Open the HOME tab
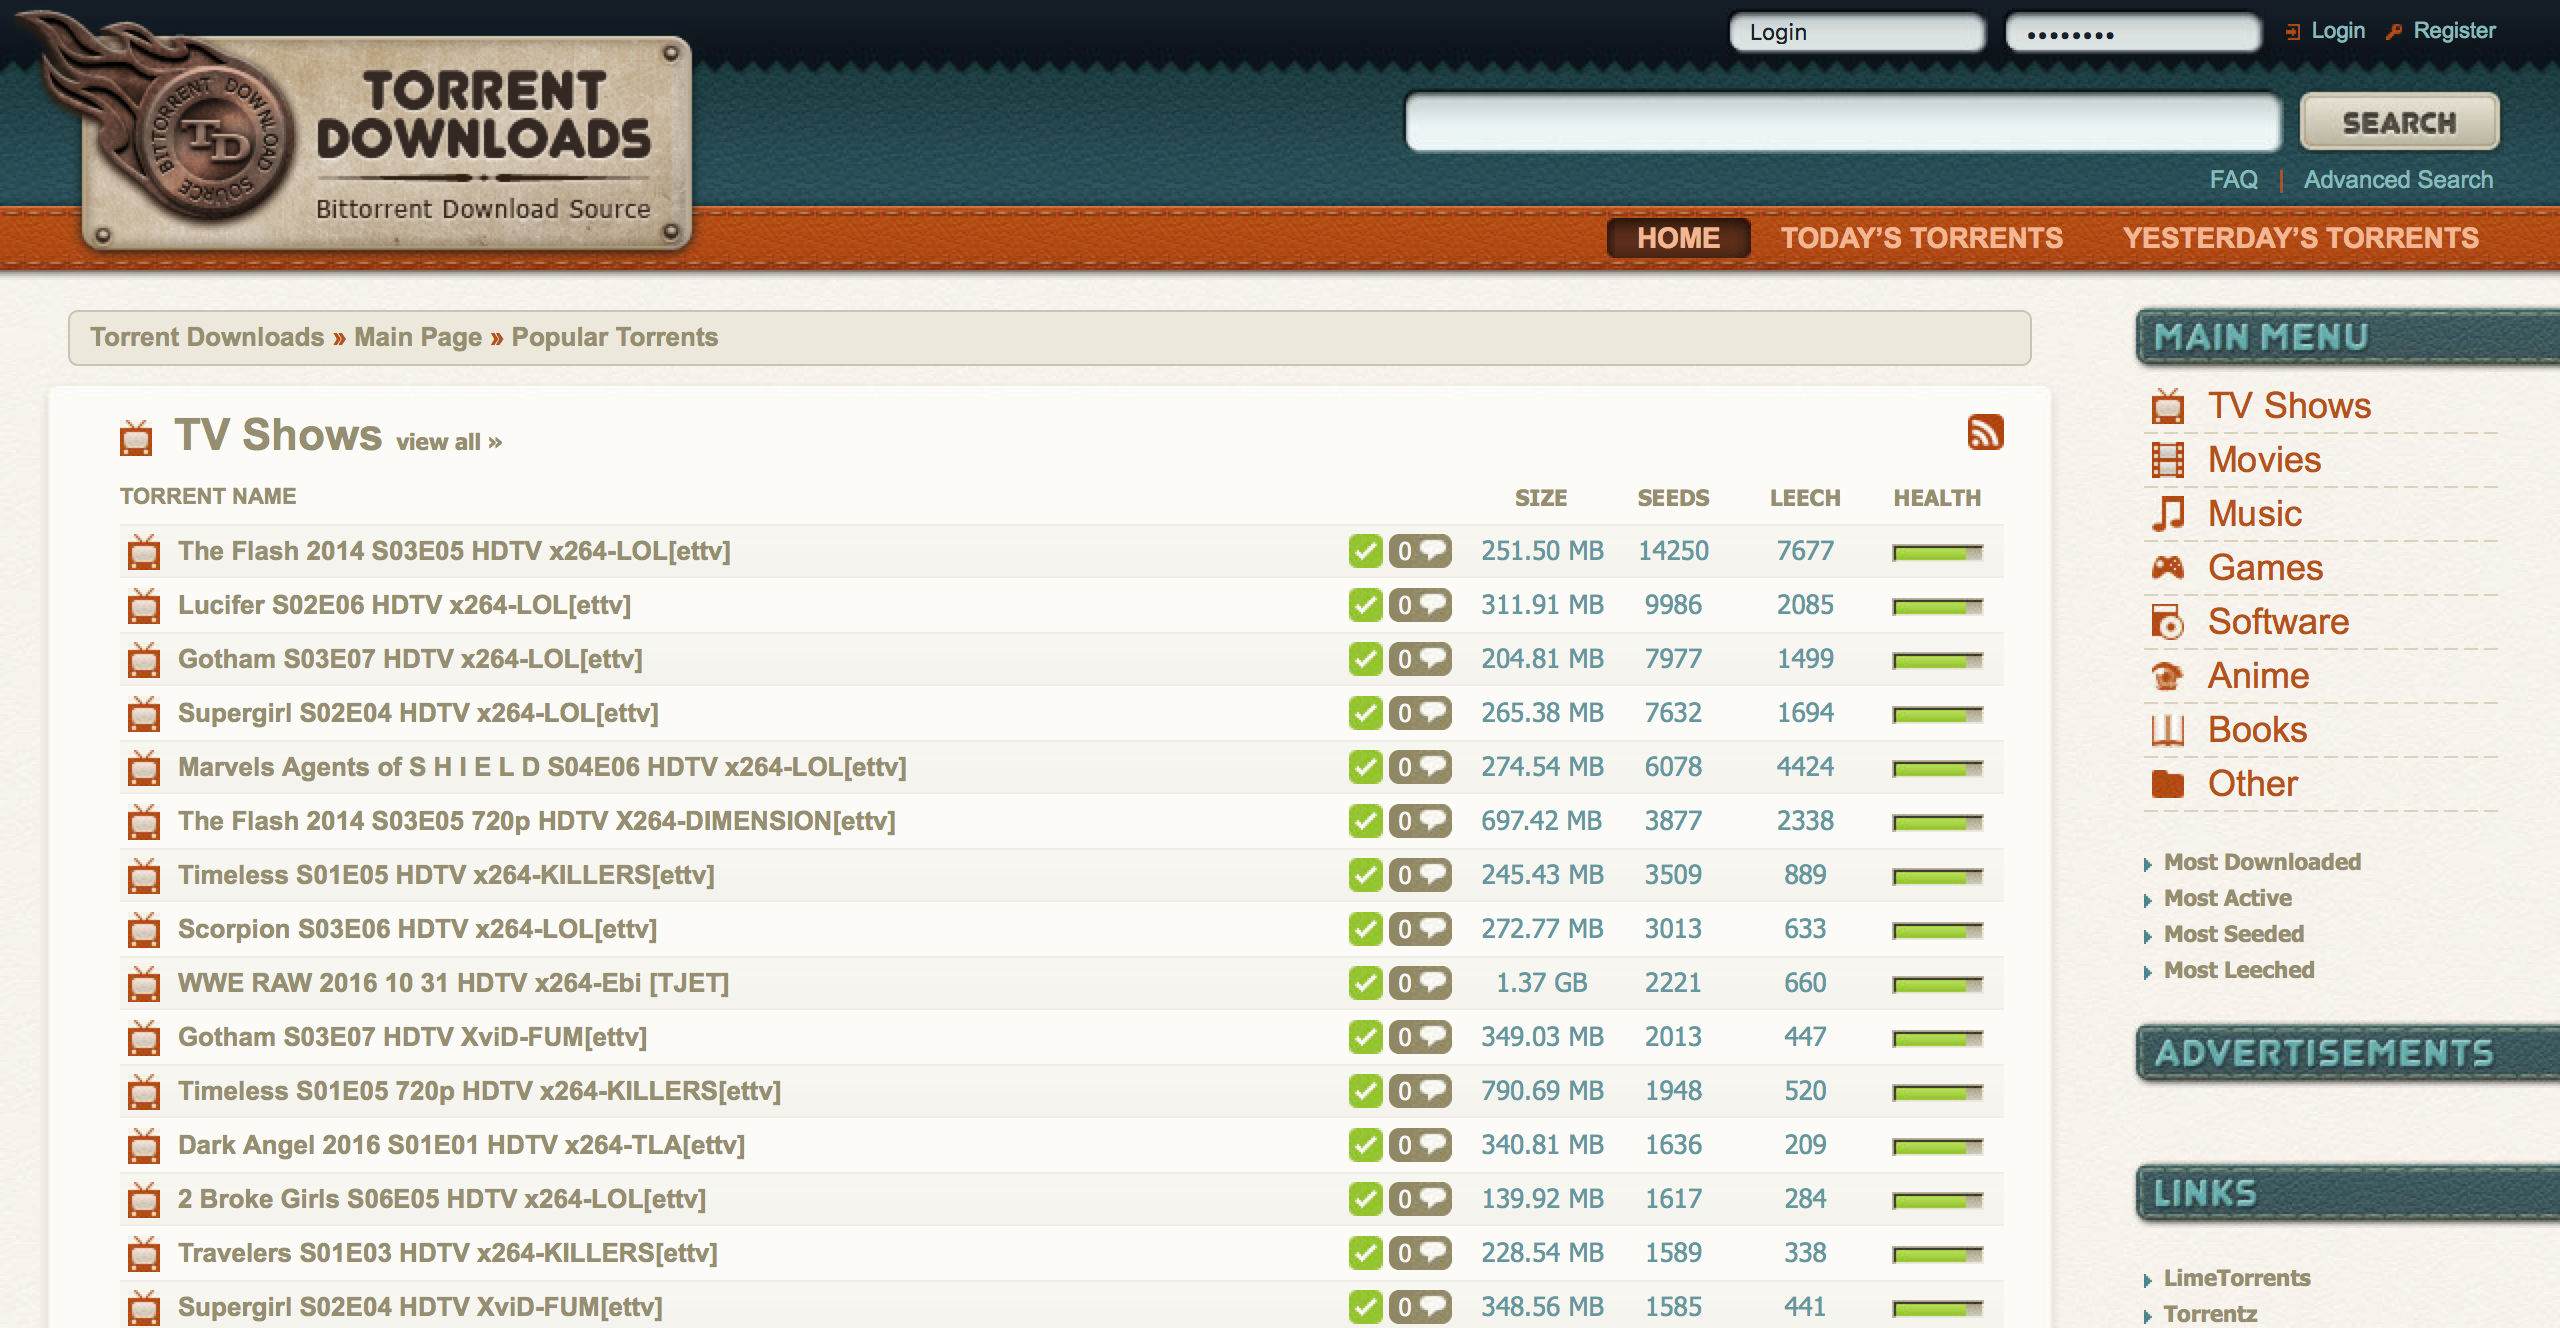This screenshot has height=1328, width=2560. [x=1678, y=238]
